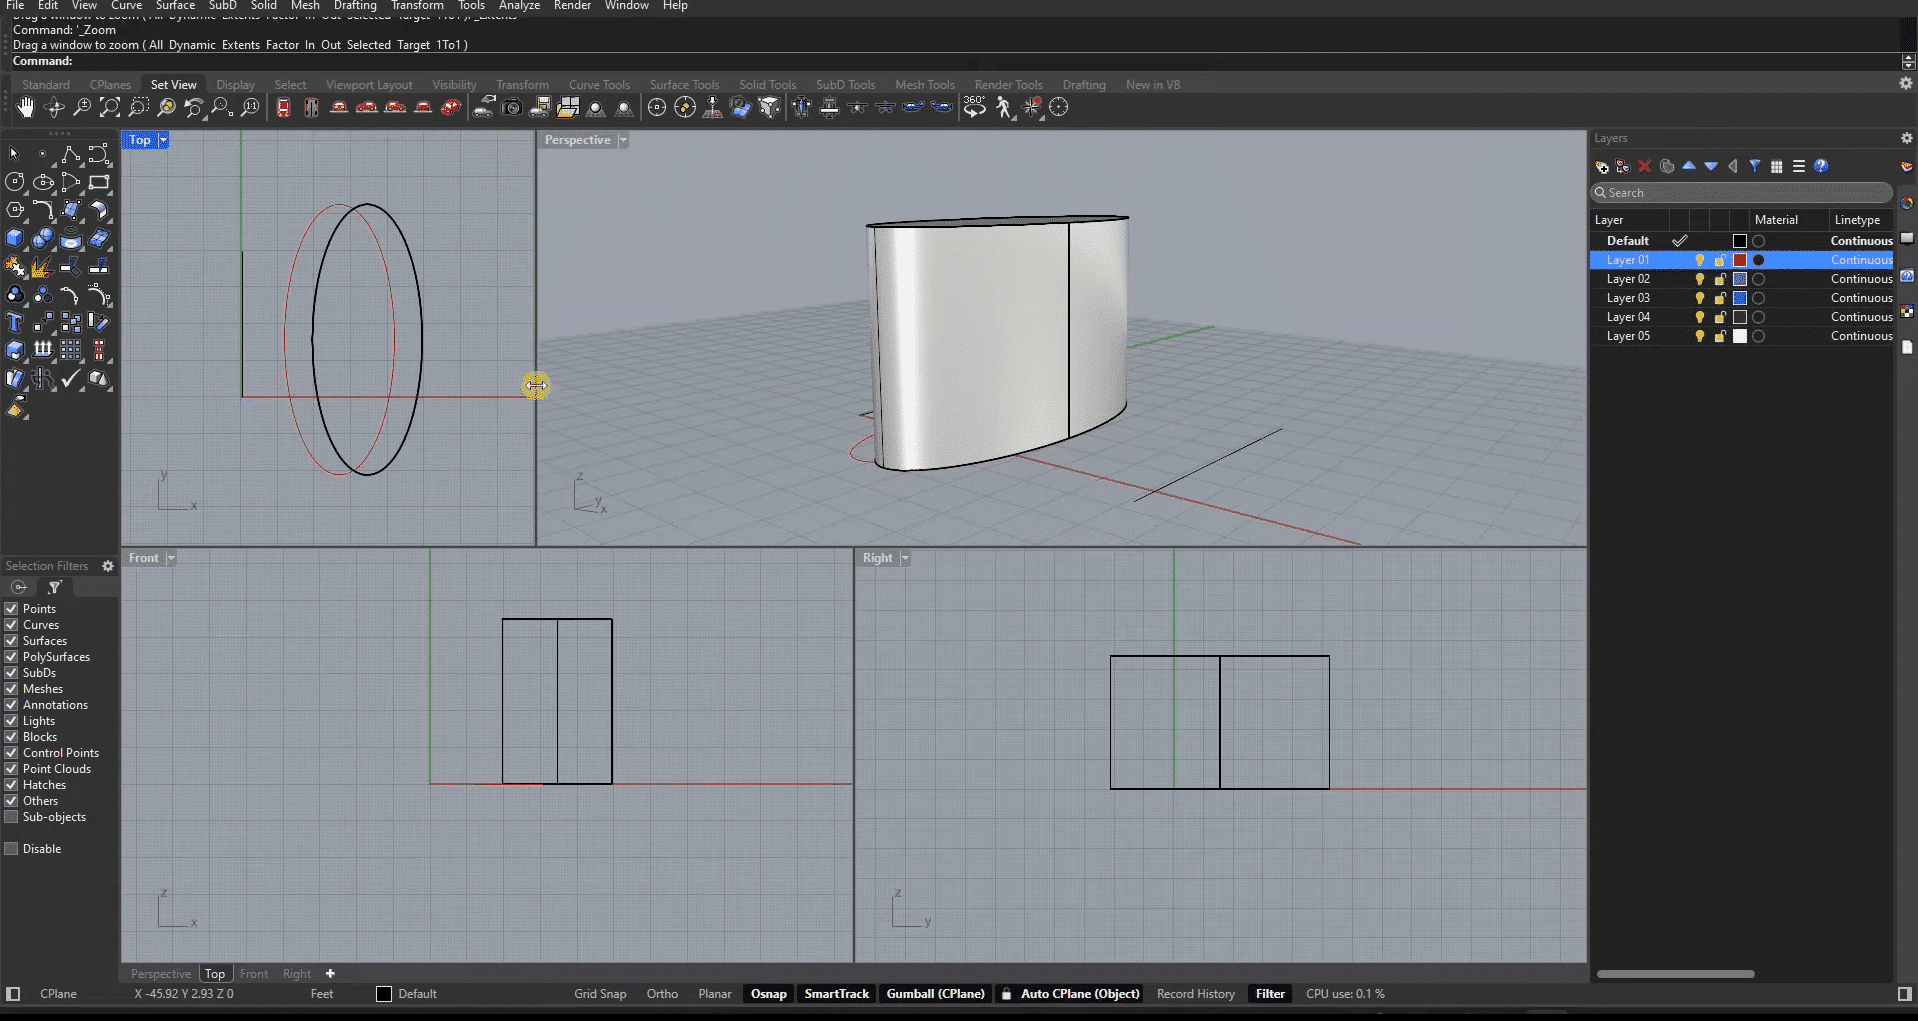Select the Pan hand tool
Image resolution: width=1918 pixels, height=1021 pixels.
click(x=25, y=108)
